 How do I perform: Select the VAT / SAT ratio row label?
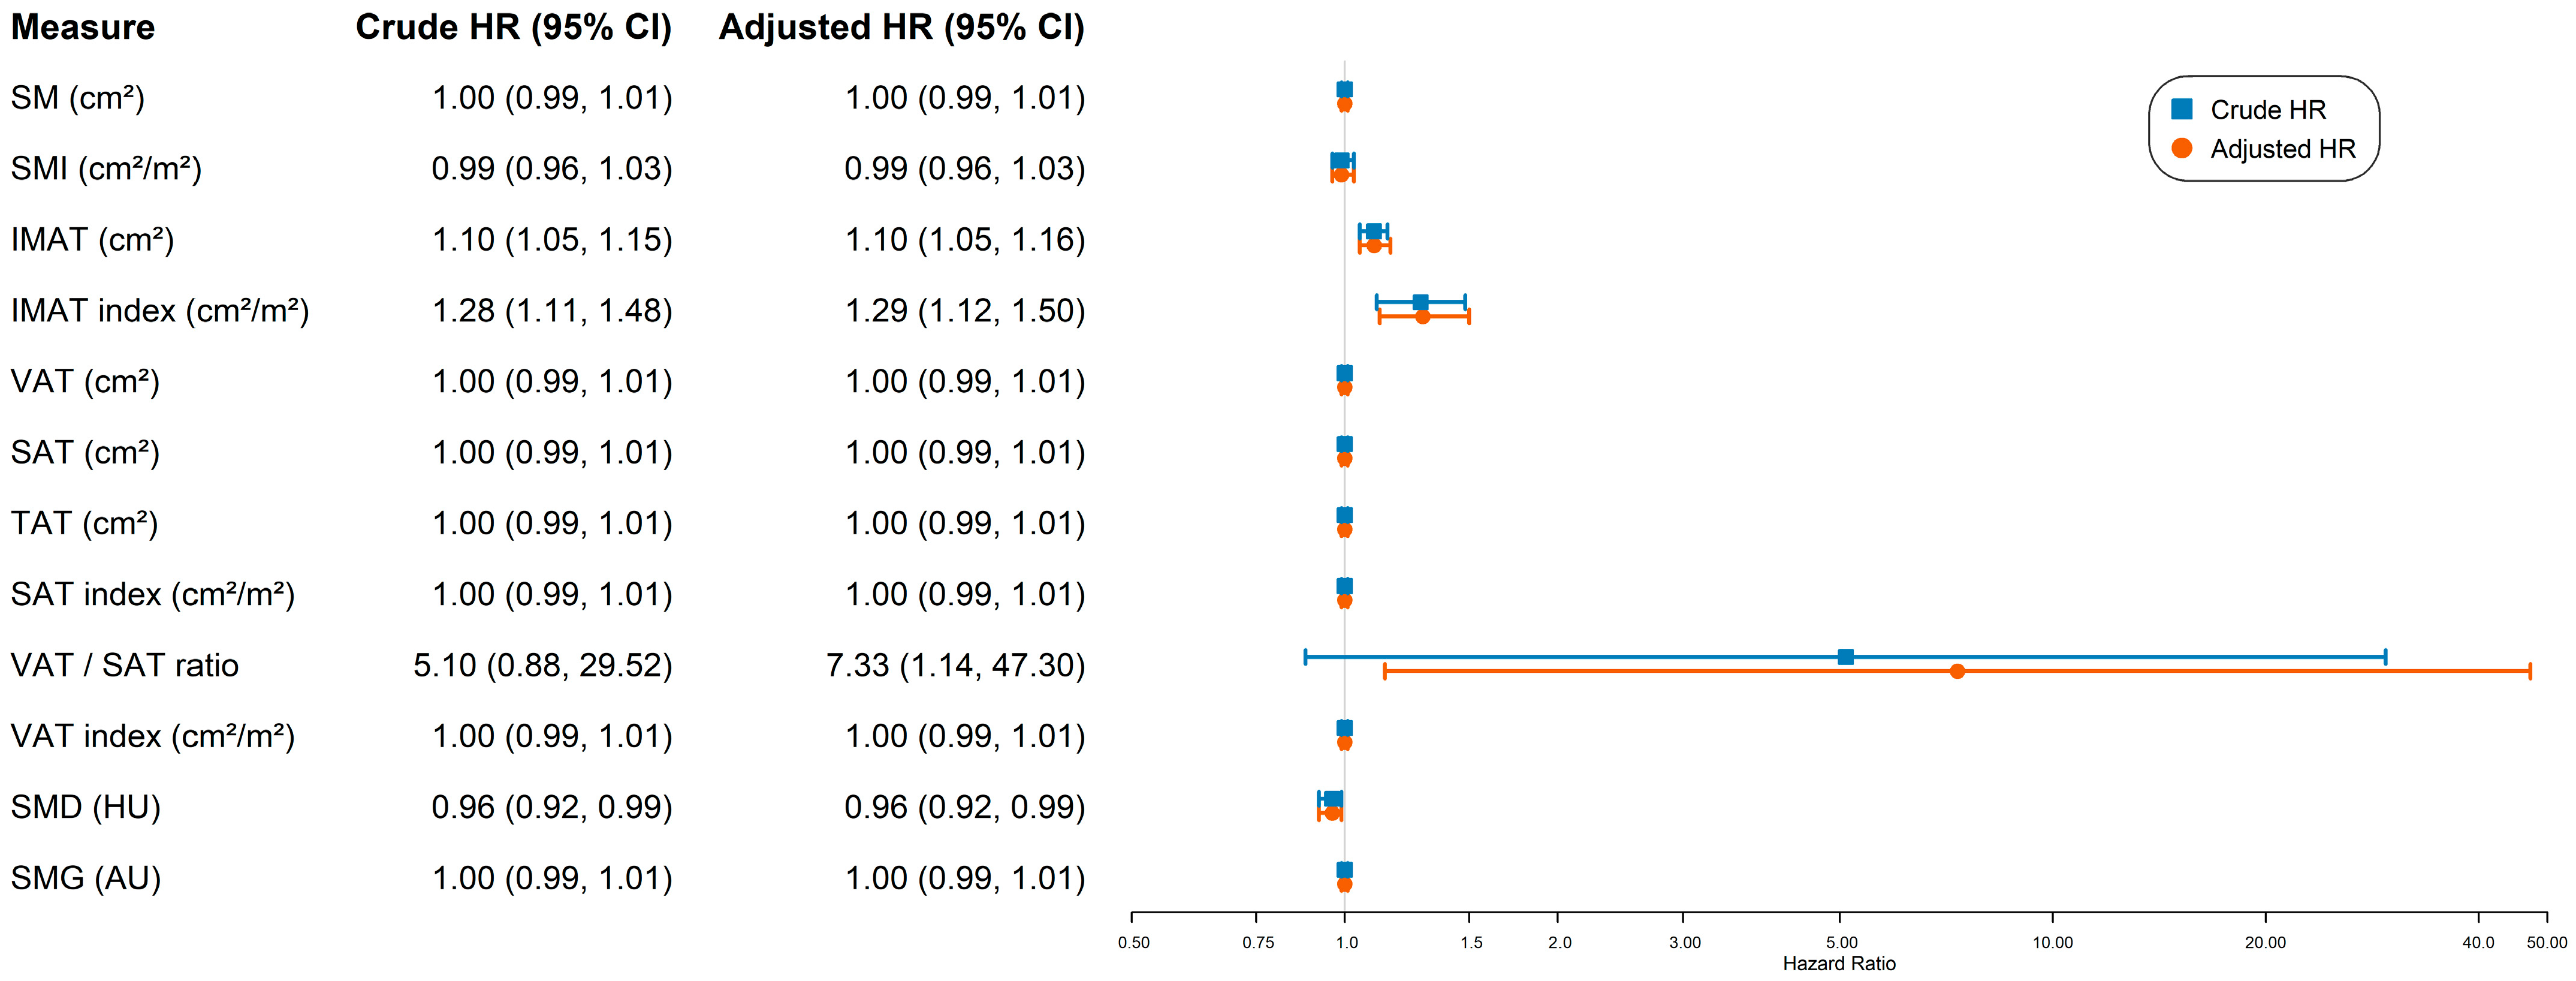pos(125,665)
